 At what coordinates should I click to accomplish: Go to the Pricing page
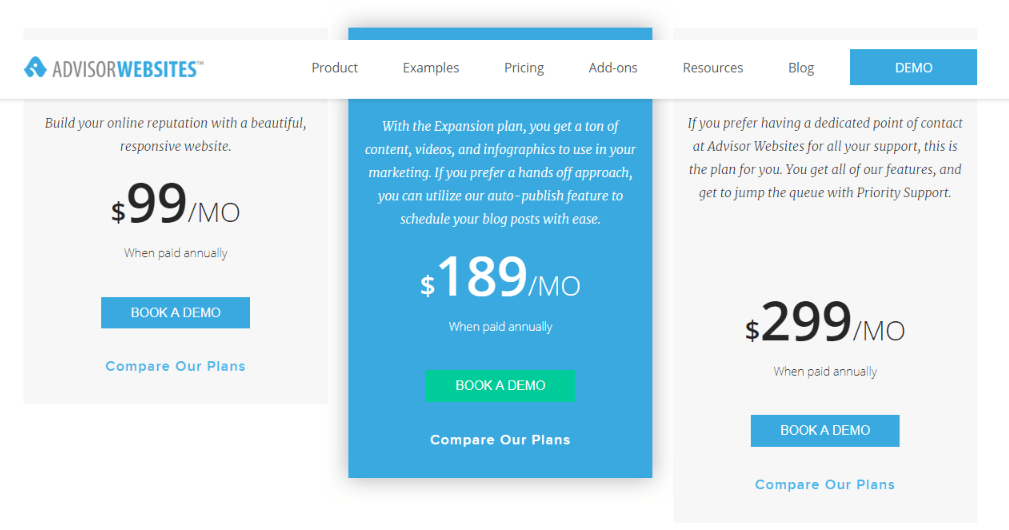pos(524,68)
